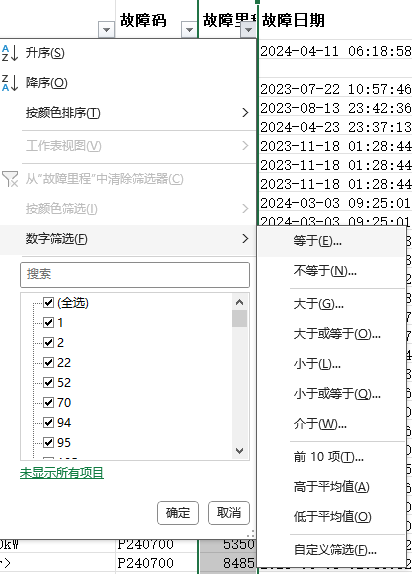Uncheck value 94 in filter list

tap(49, 422)
